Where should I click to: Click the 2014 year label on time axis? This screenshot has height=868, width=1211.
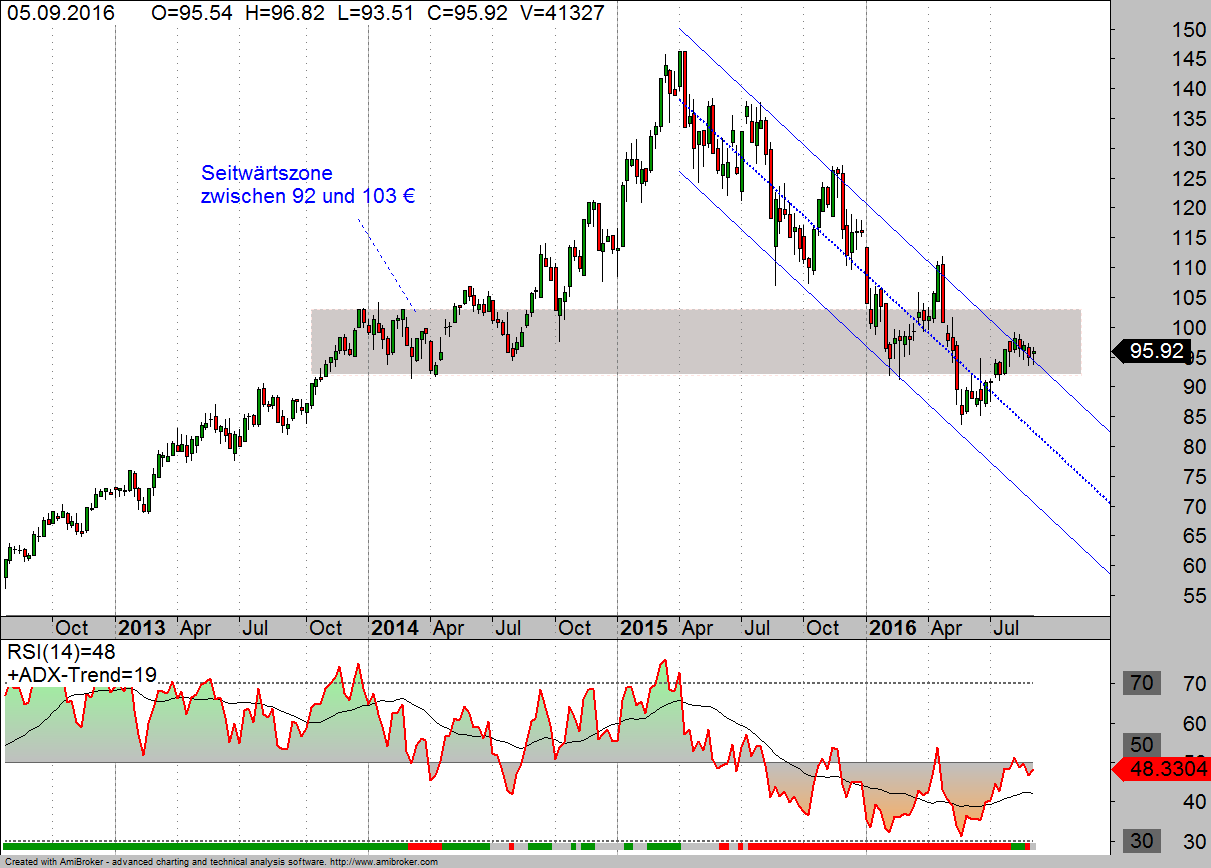pyautogui.click(x=394, y=628)
